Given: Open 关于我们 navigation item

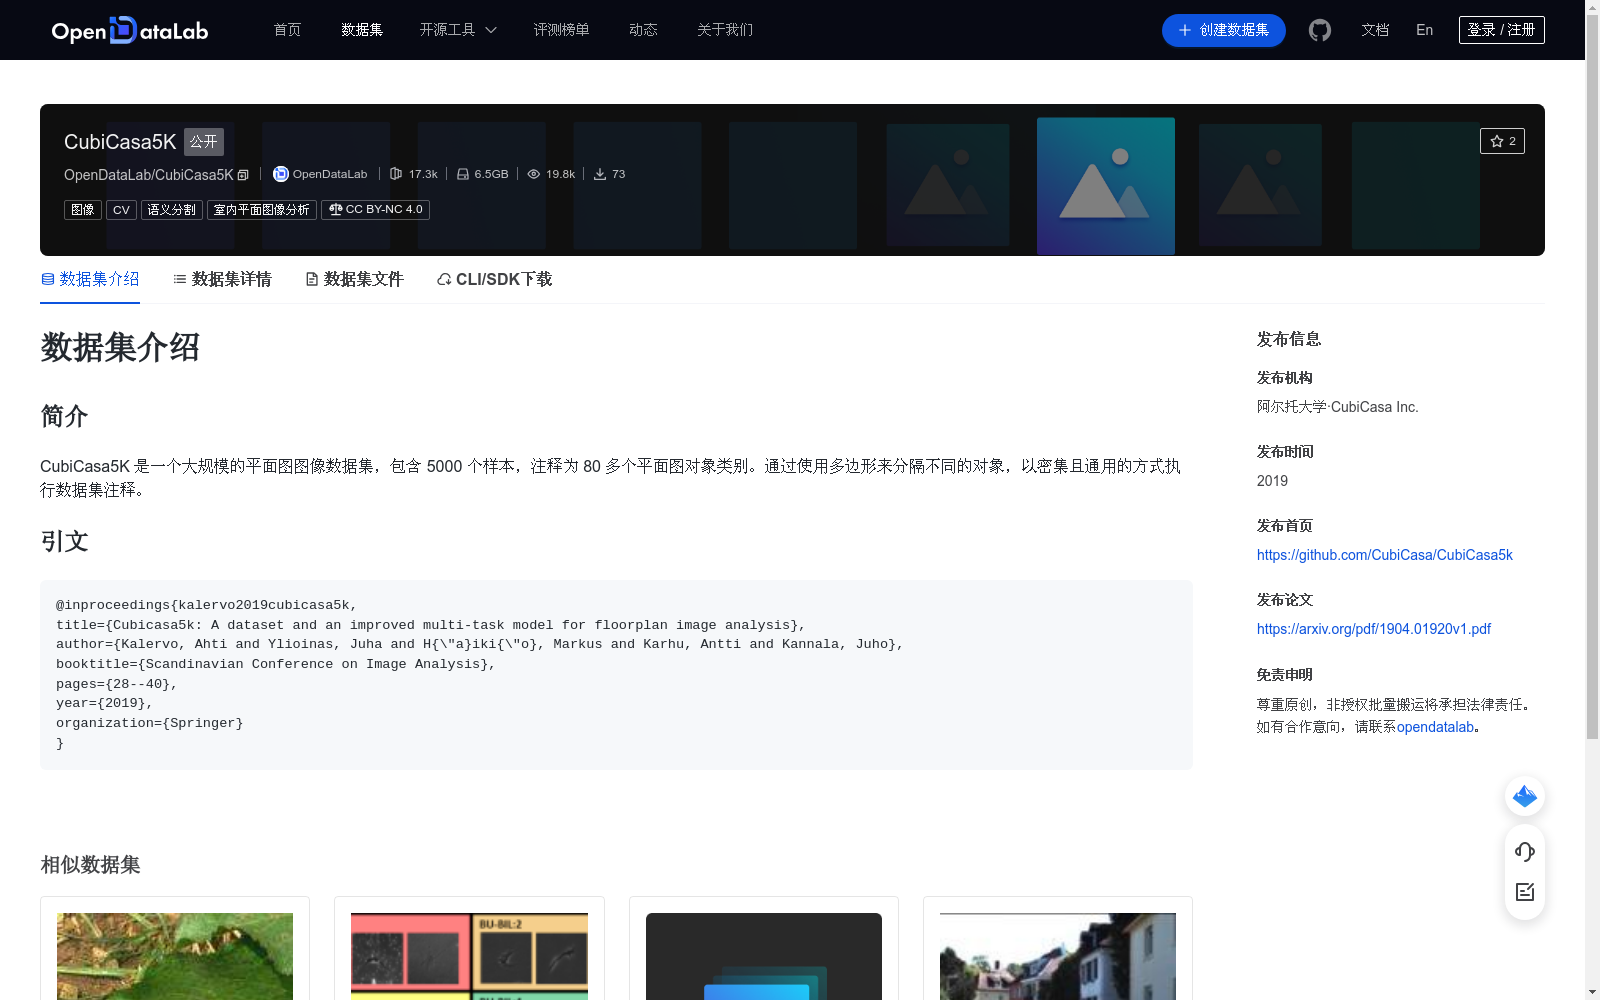Looking at the screenshot, I should [x=725, y=30].
